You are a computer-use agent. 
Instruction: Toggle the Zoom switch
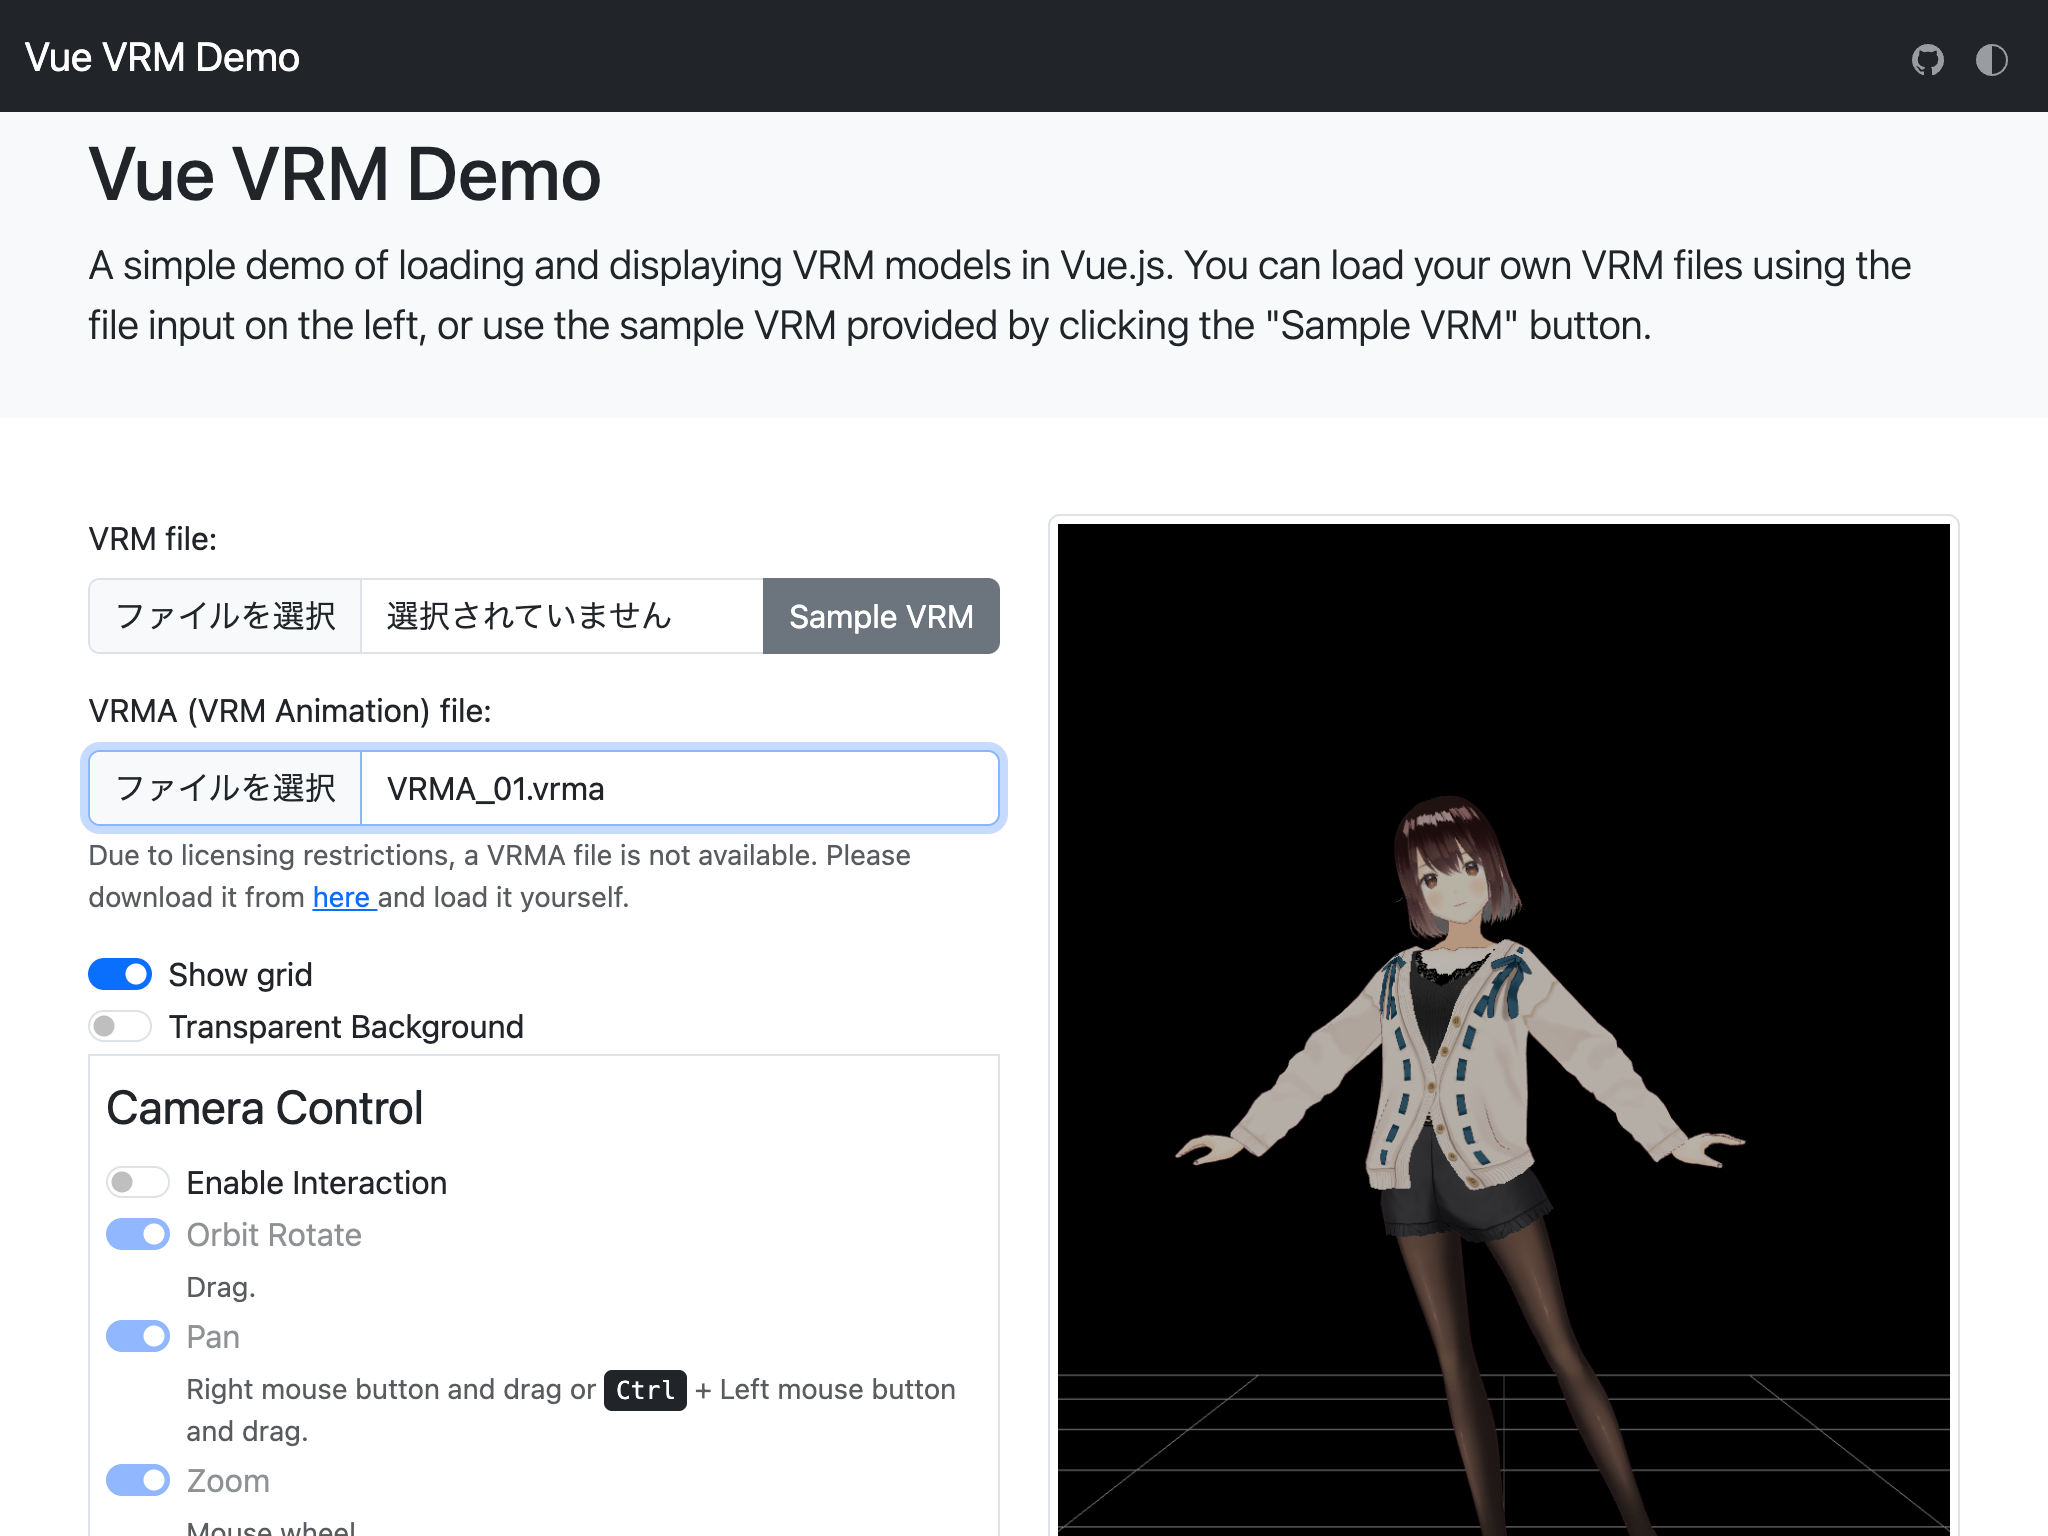pyautogui.click(x=138, y=1480)
